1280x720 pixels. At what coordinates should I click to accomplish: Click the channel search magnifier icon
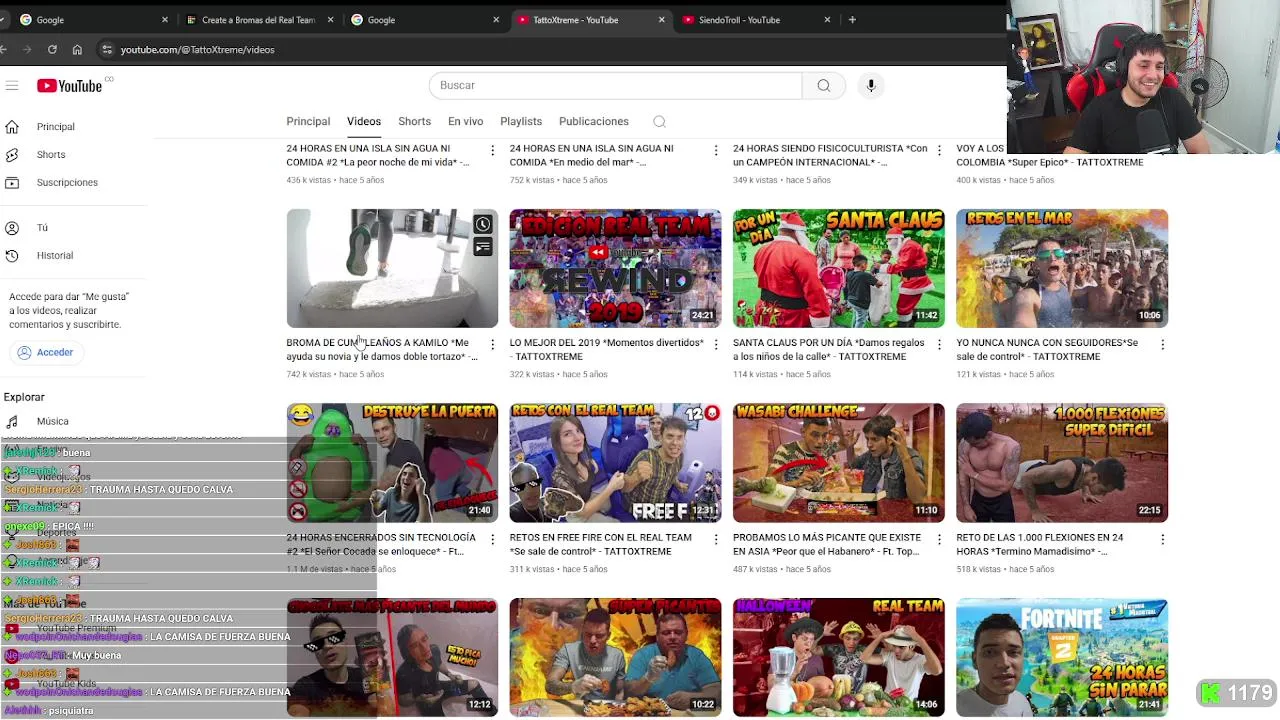pyautogui.click(x=659, y=122)
